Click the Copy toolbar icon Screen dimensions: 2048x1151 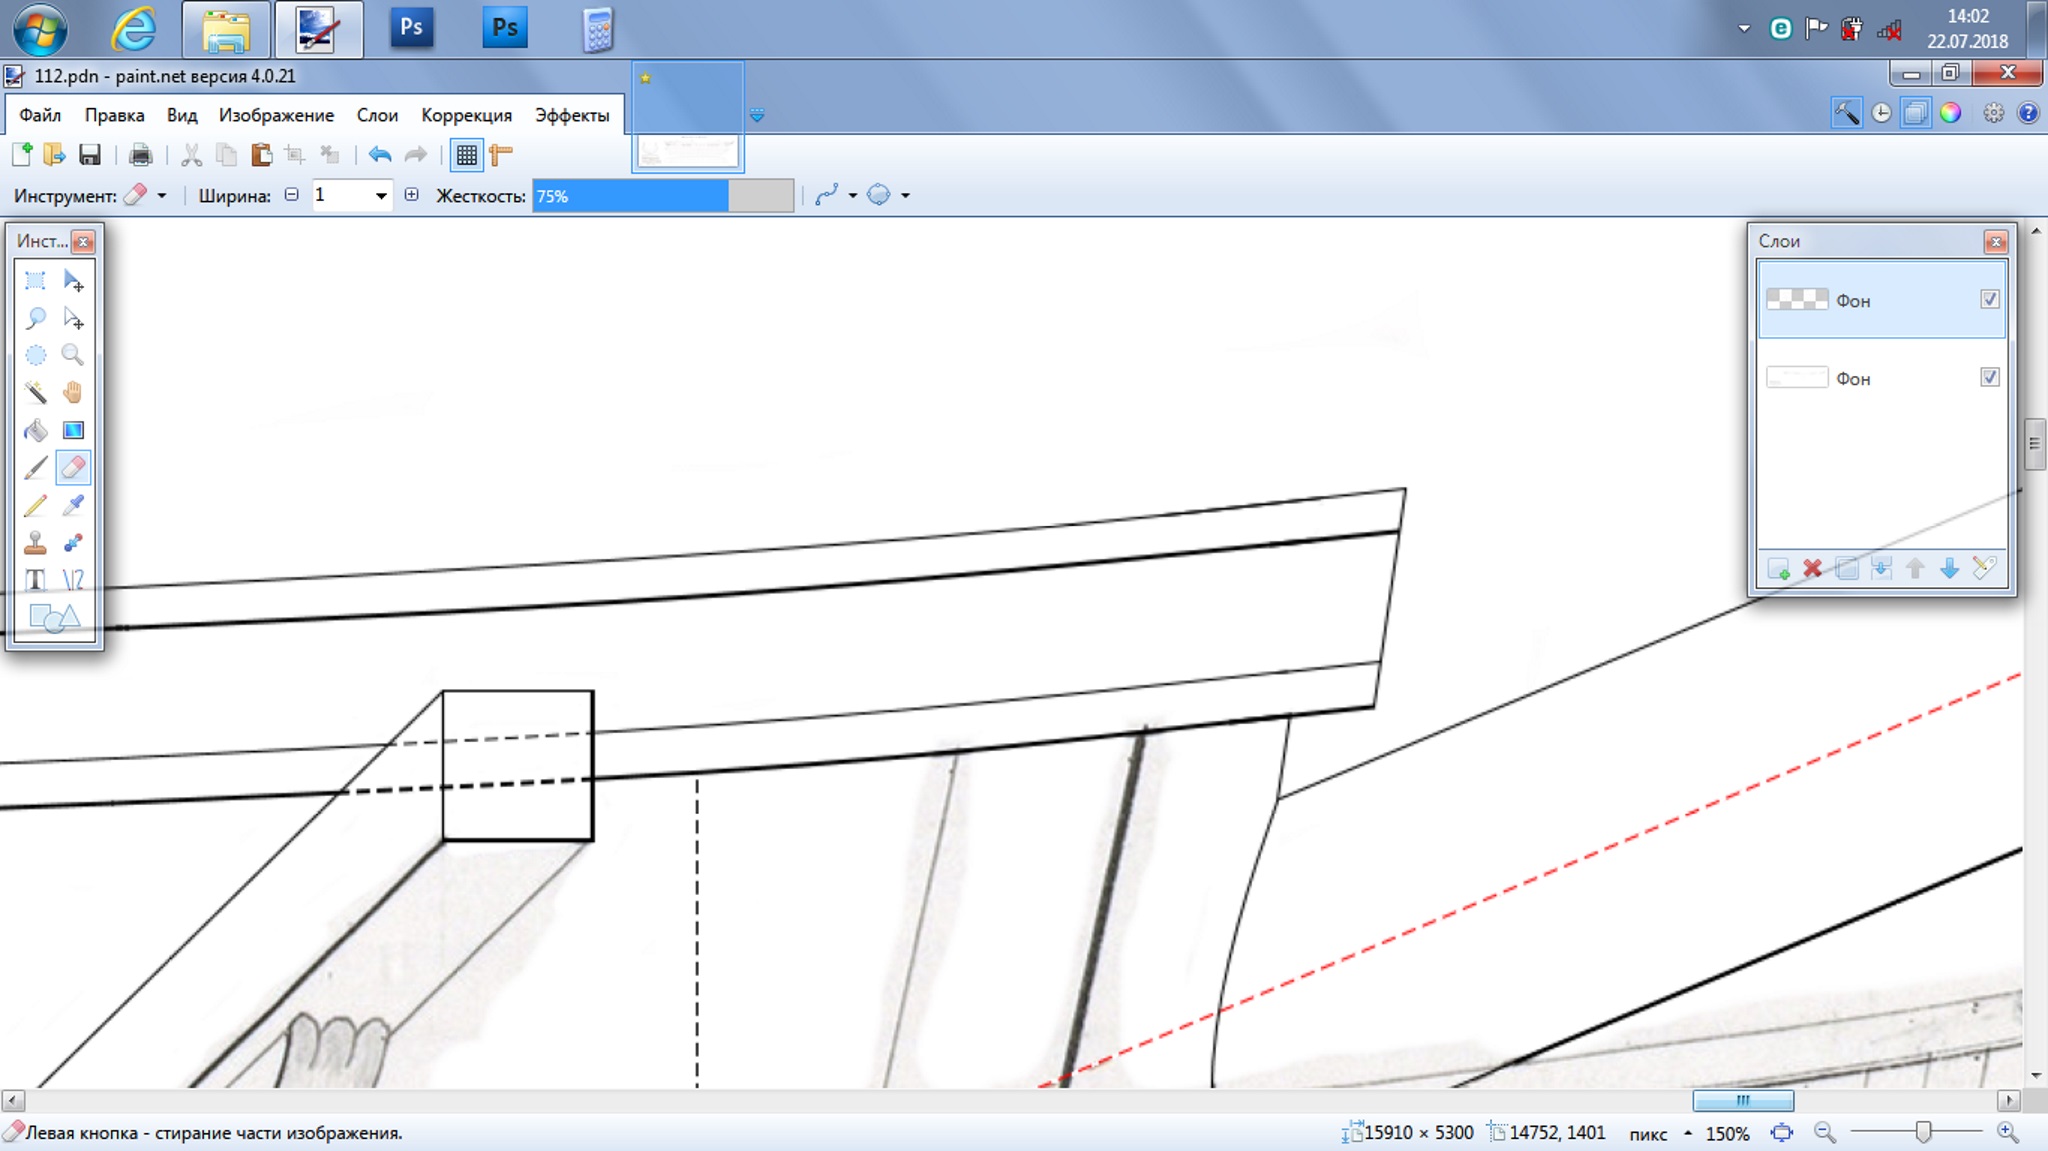pyautogui.click(x=227, y=154)
